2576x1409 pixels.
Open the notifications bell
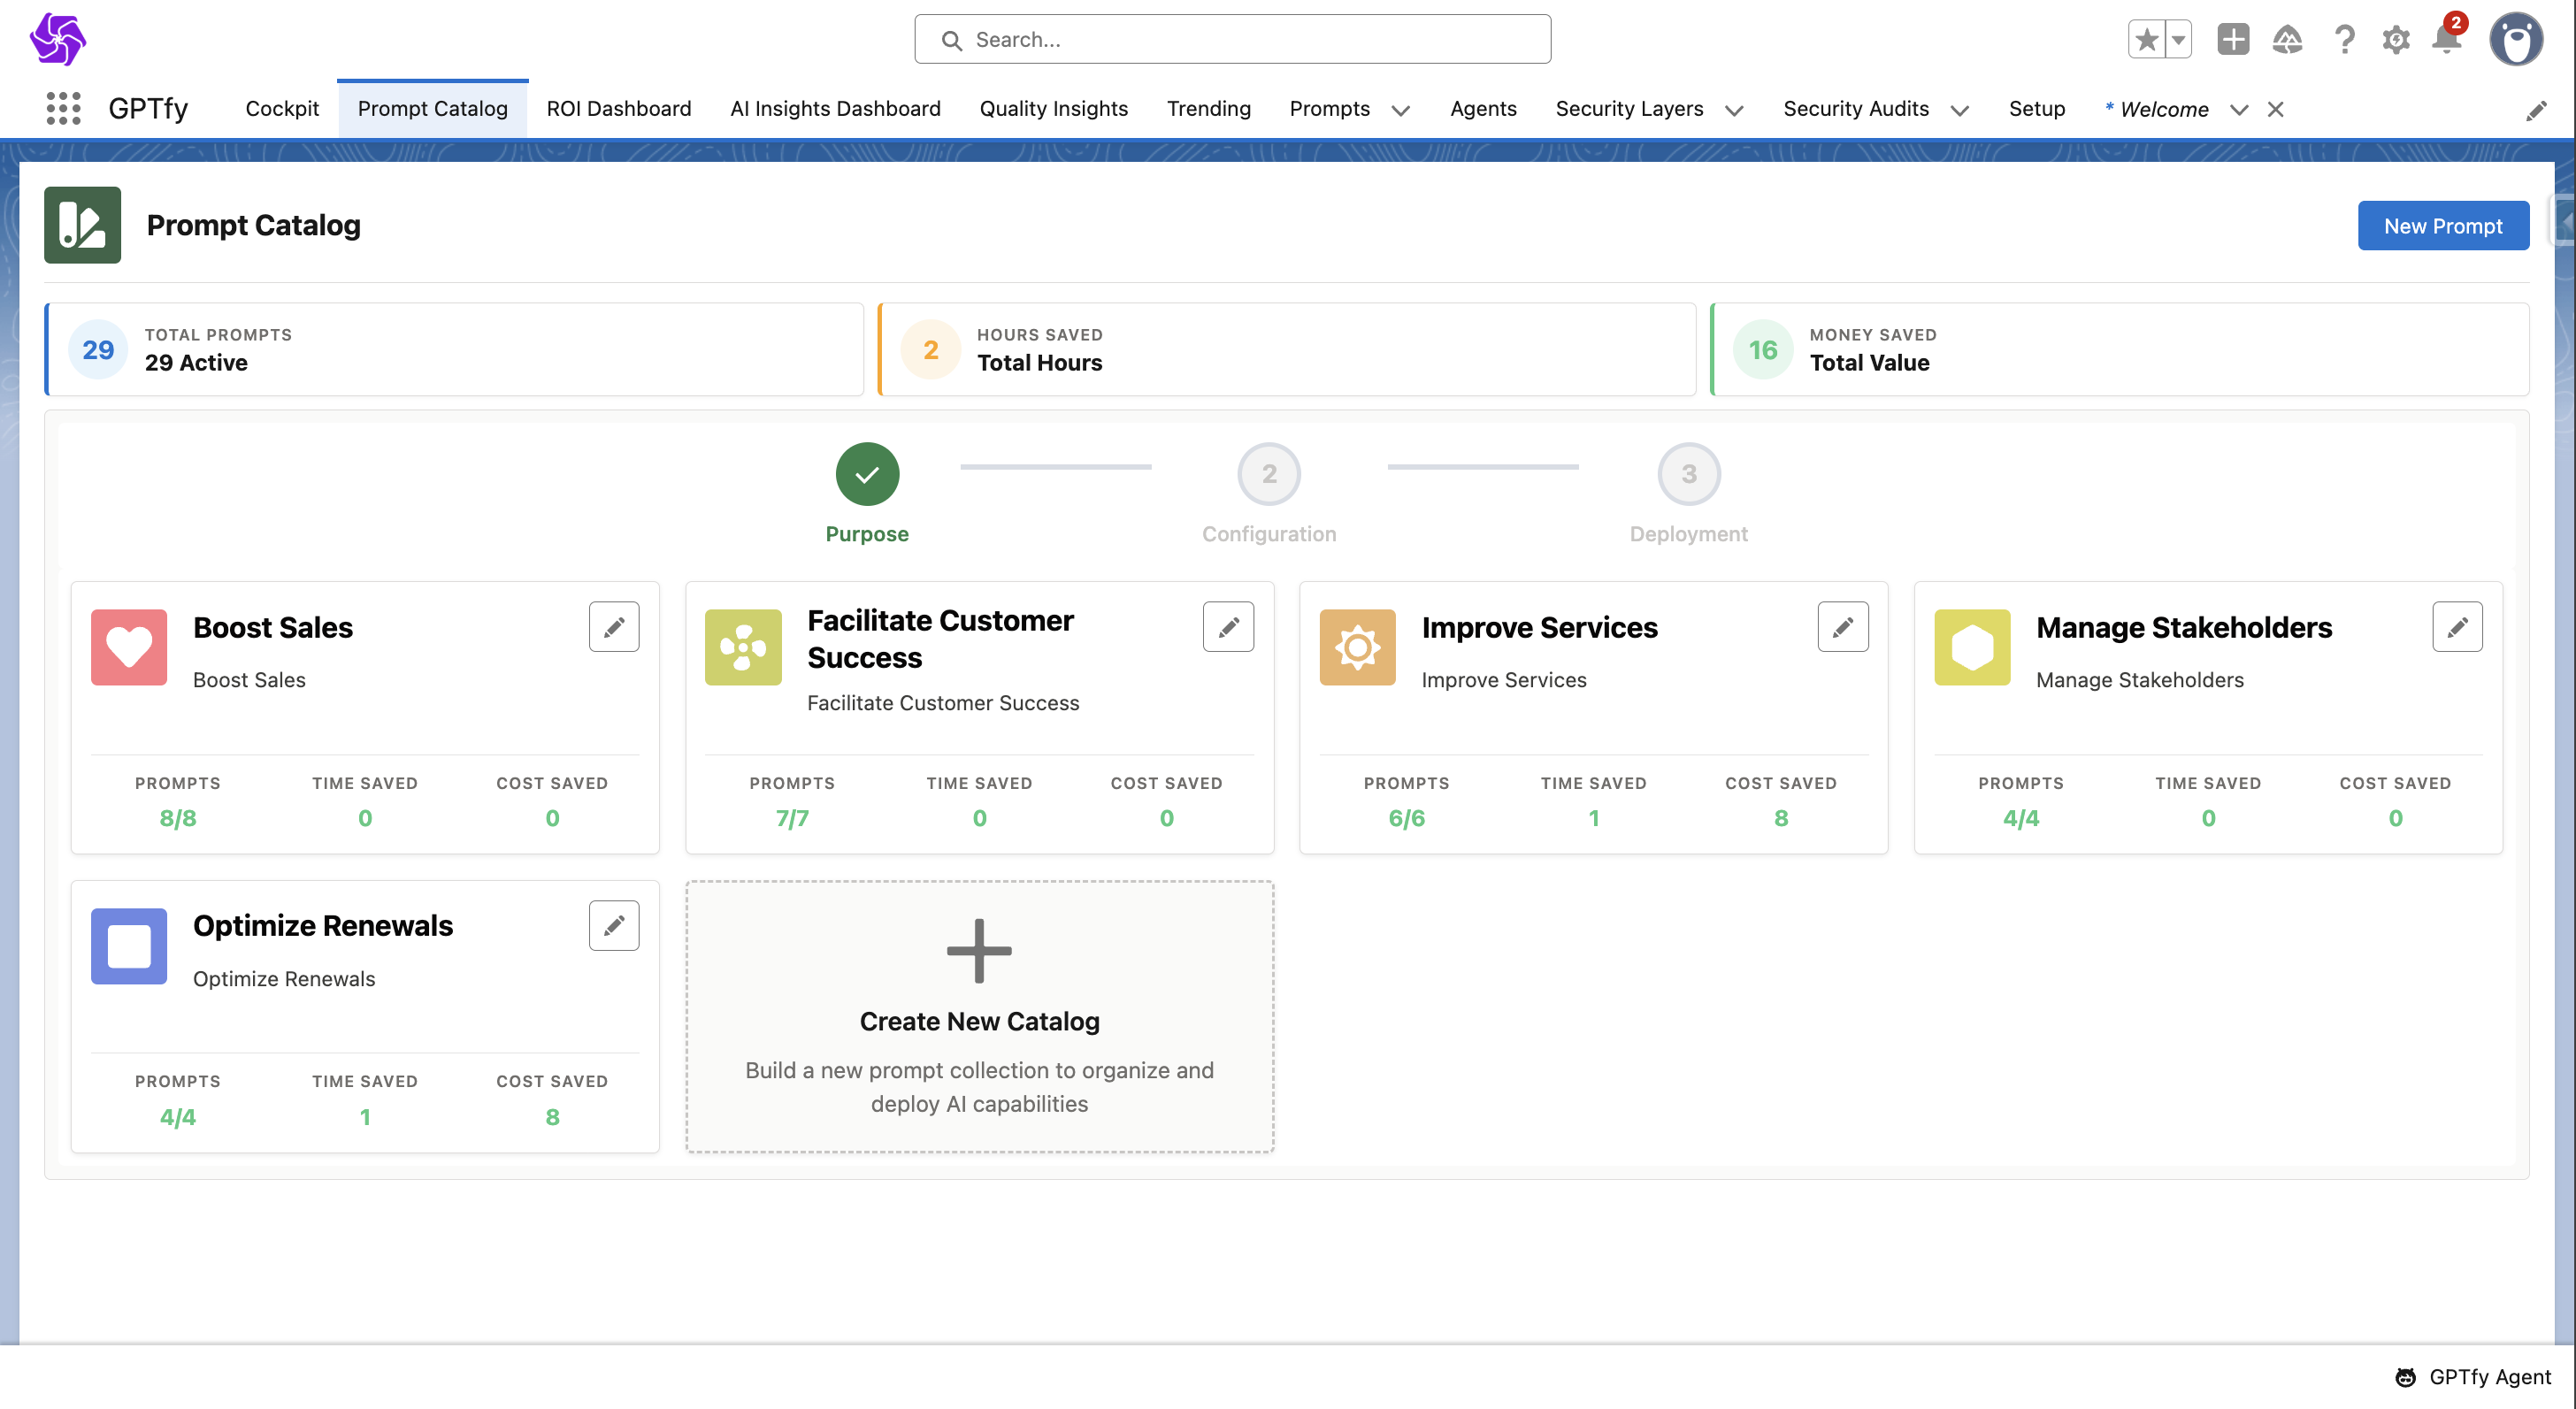click(2445, 40)
